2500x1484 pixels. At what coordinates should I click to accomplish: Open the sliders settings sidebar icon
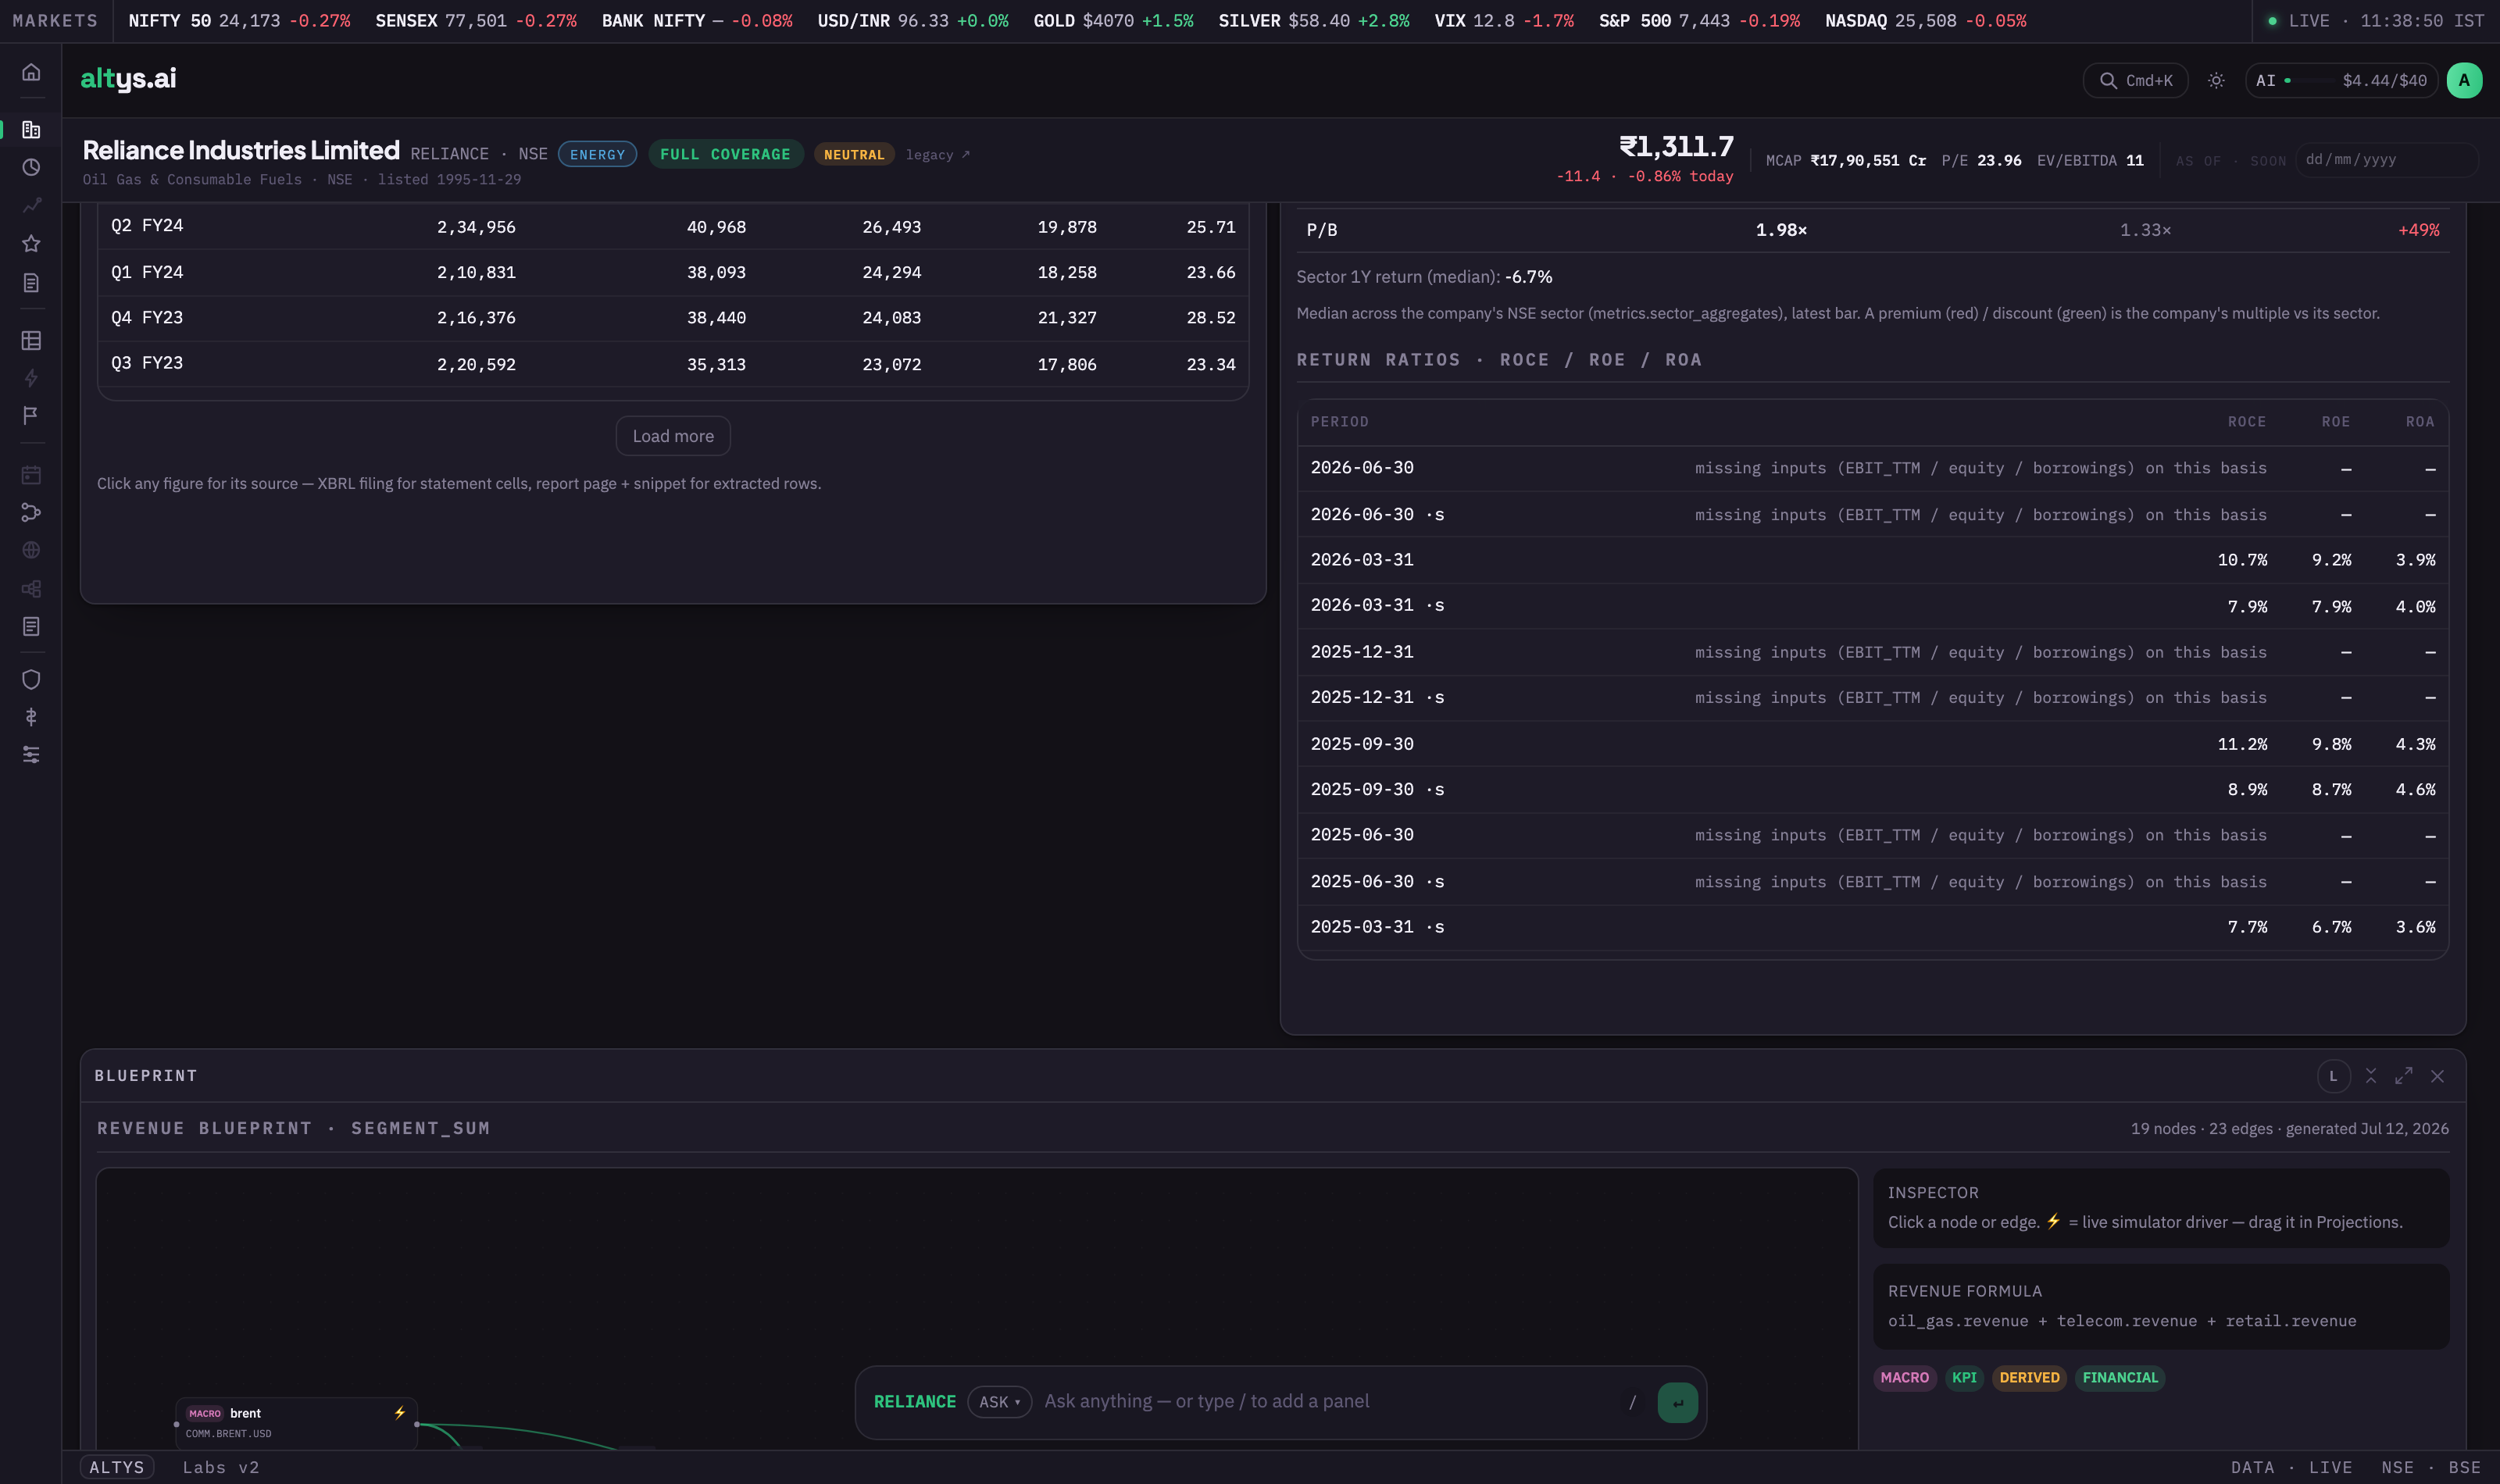click(x=31, y=755)
